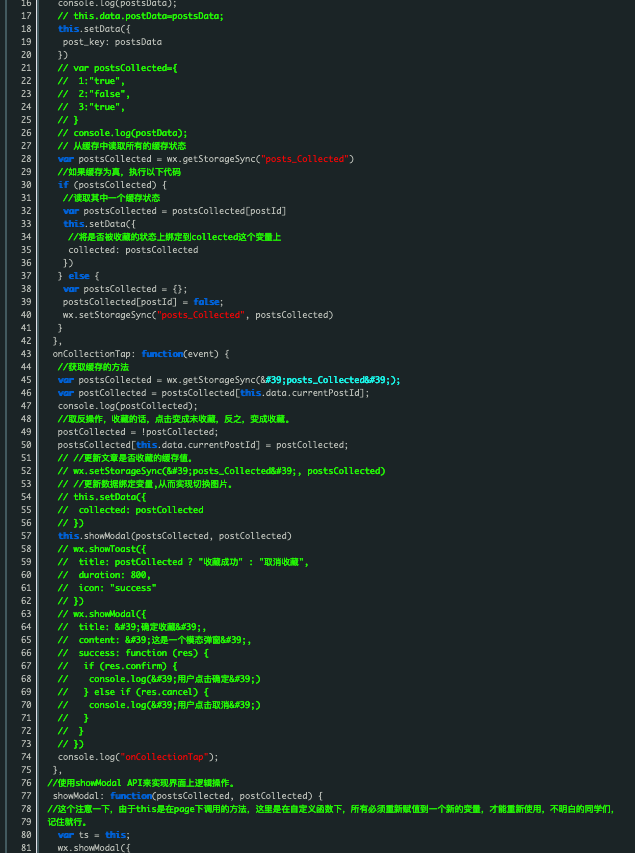Viewport: 635px width, 853px height.
Task: Click "showModal: function(postsCollected, postCollected) {"
Action: coord(188,796)
